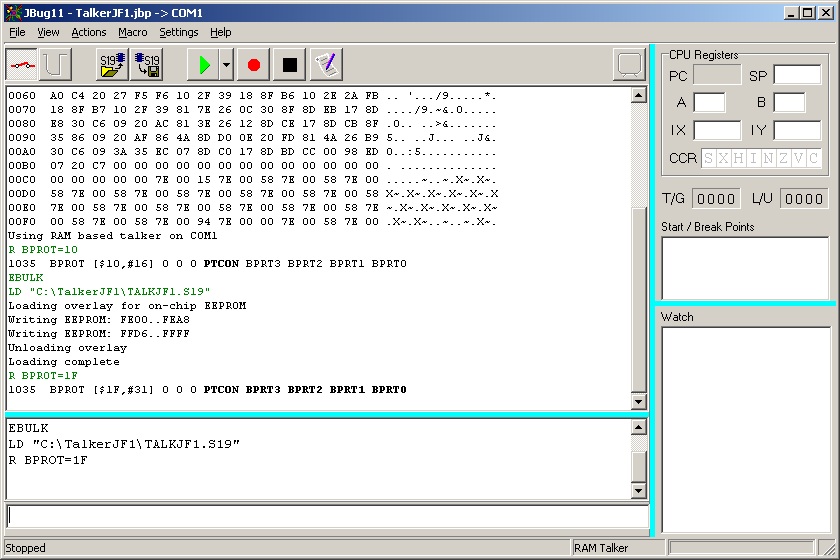Open the Settings menu
Image resolution: width=840 pixels, height=560 pixels.
point(179,32)
